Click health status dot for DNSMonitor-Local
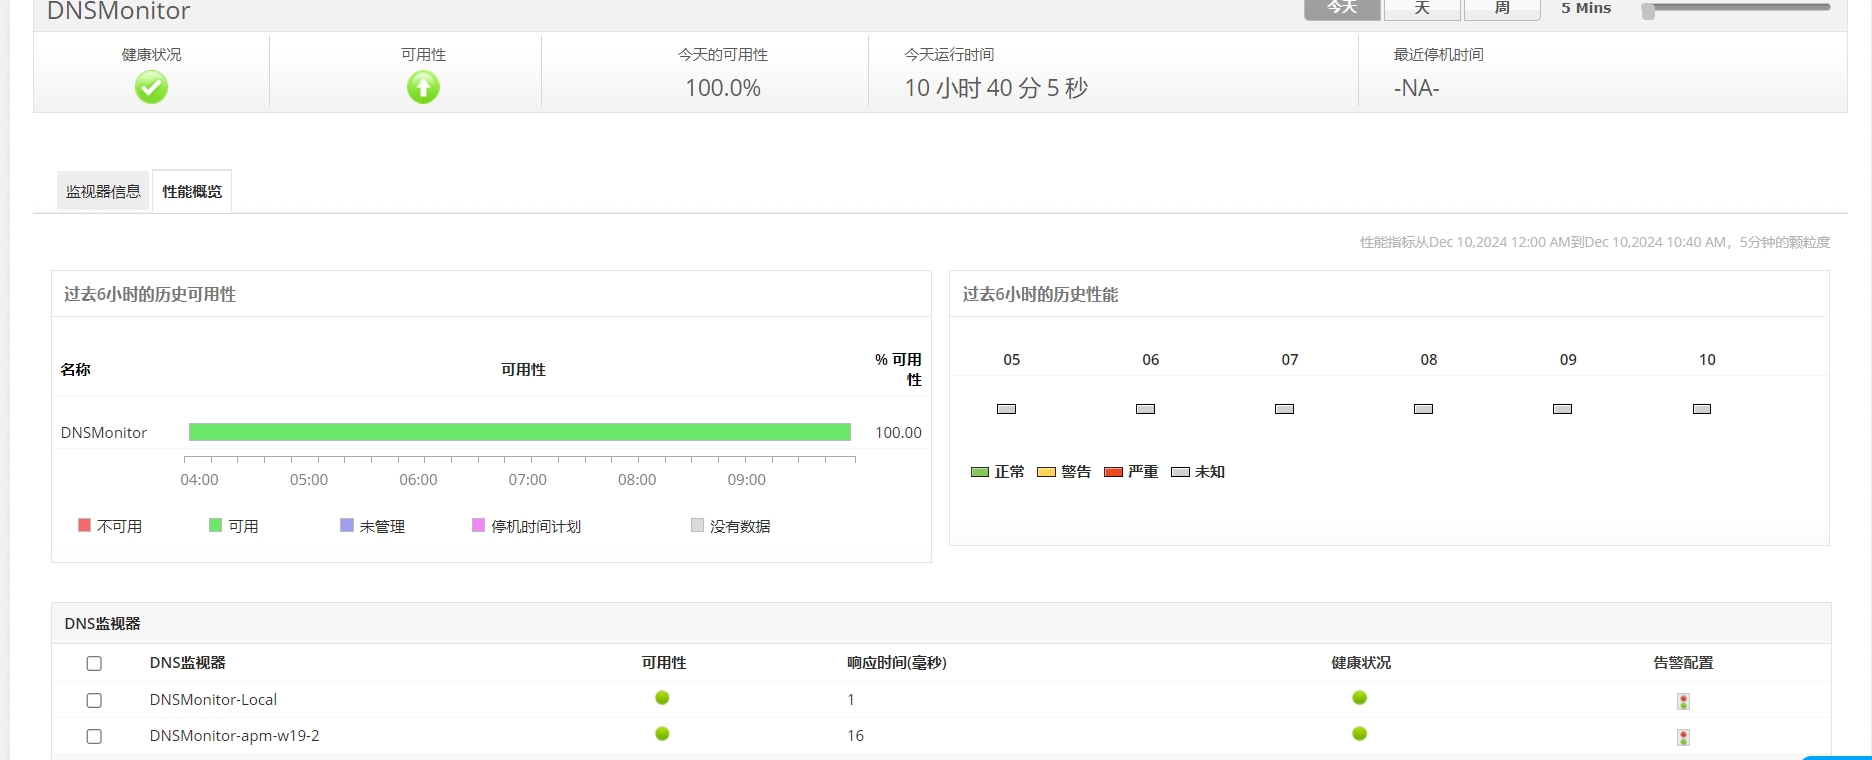Image resolution: width=1872 pixels, height=760 pixels. 1360,698
